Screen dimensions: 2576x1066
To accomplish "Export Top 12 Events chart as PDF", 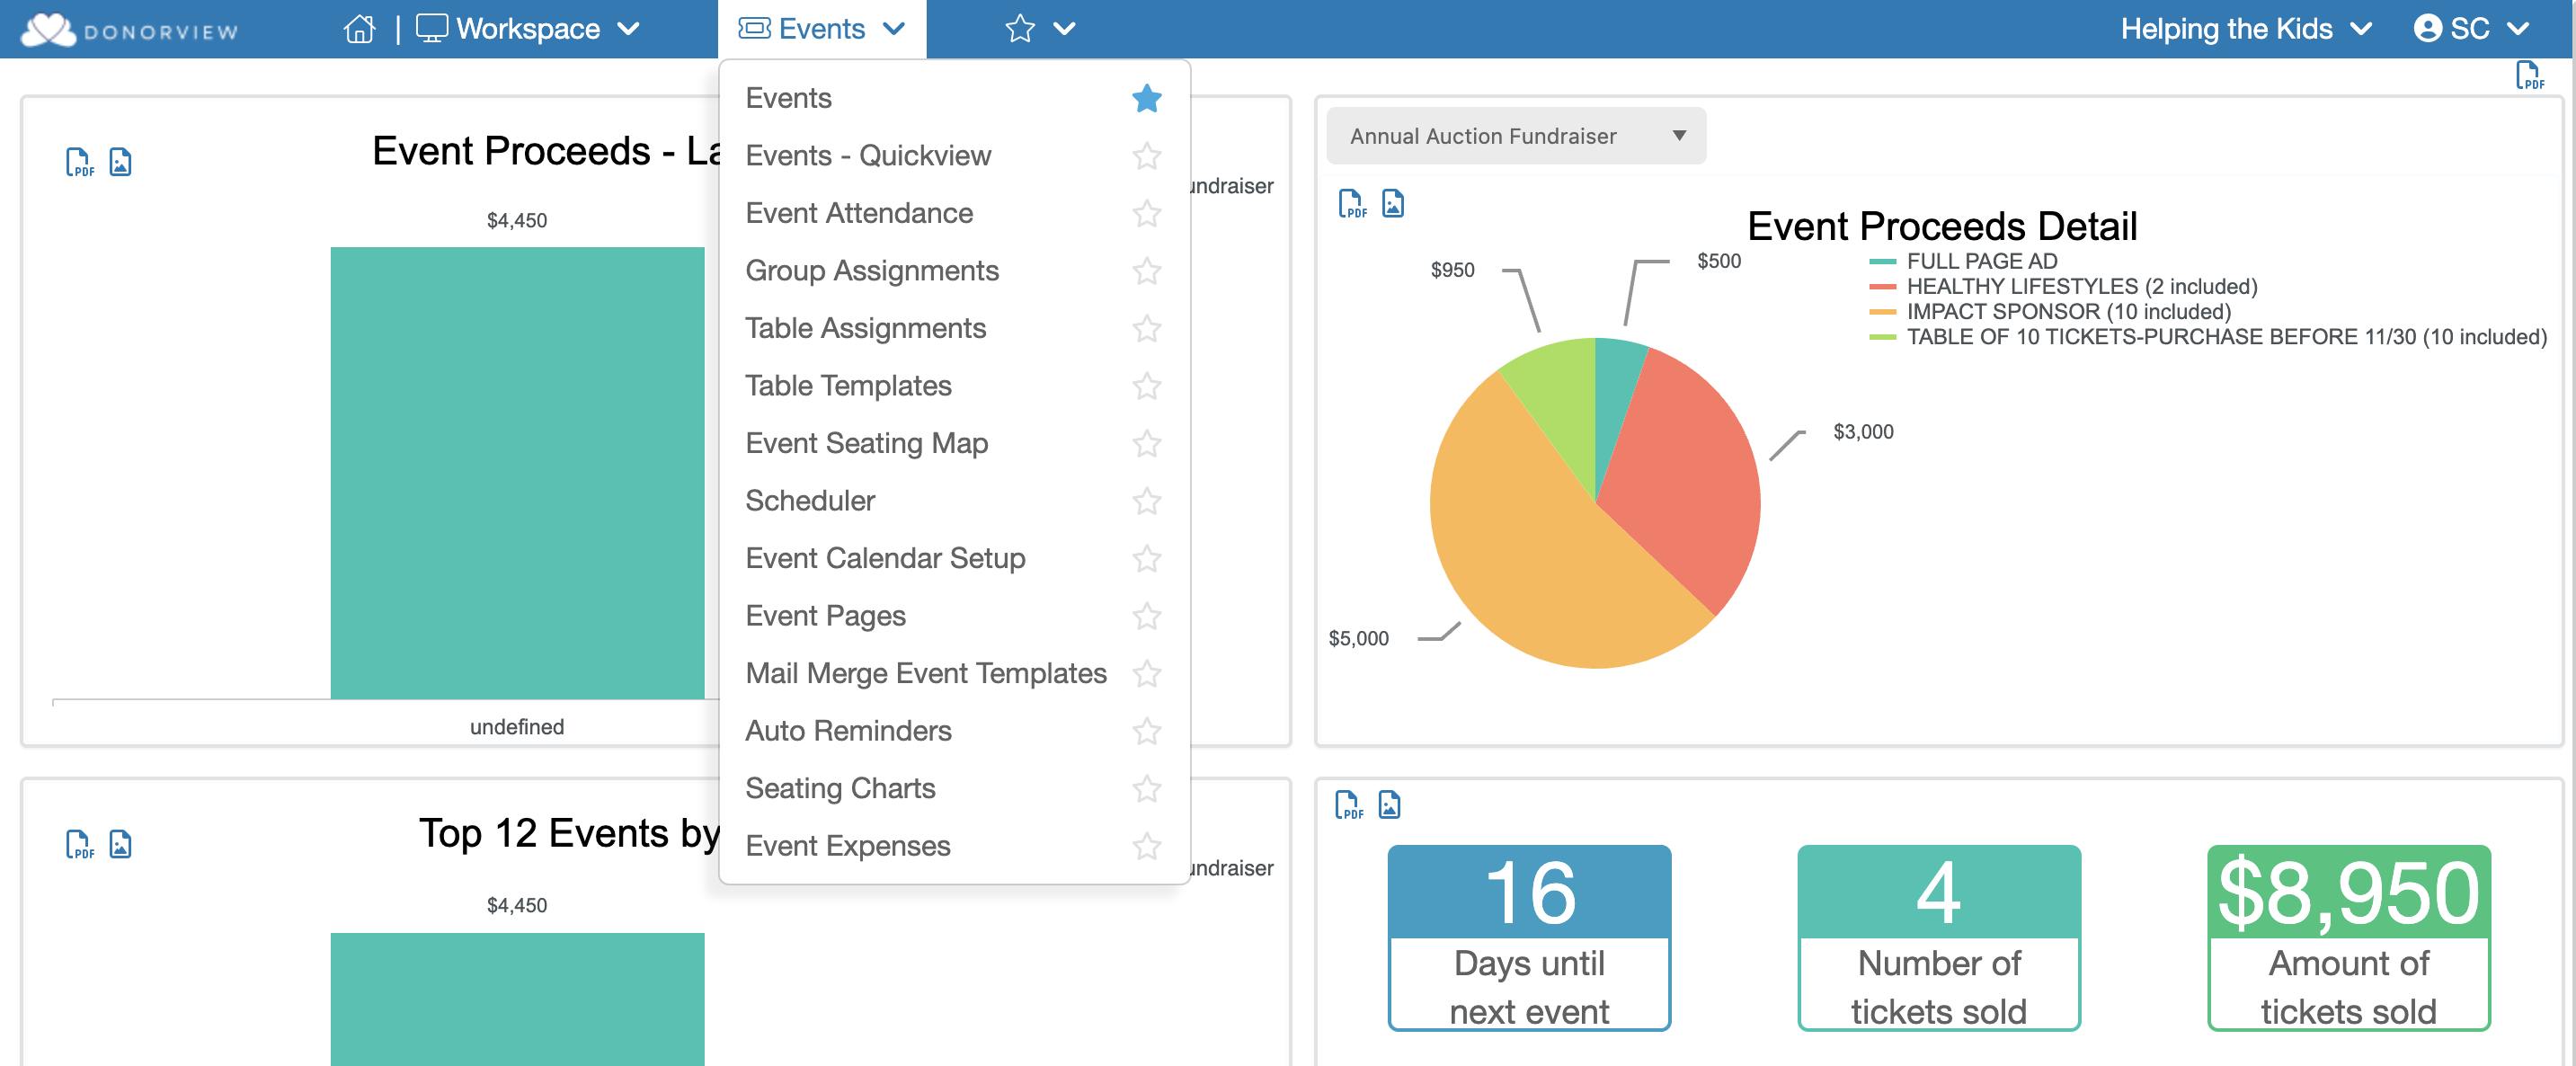I will 79,845.
